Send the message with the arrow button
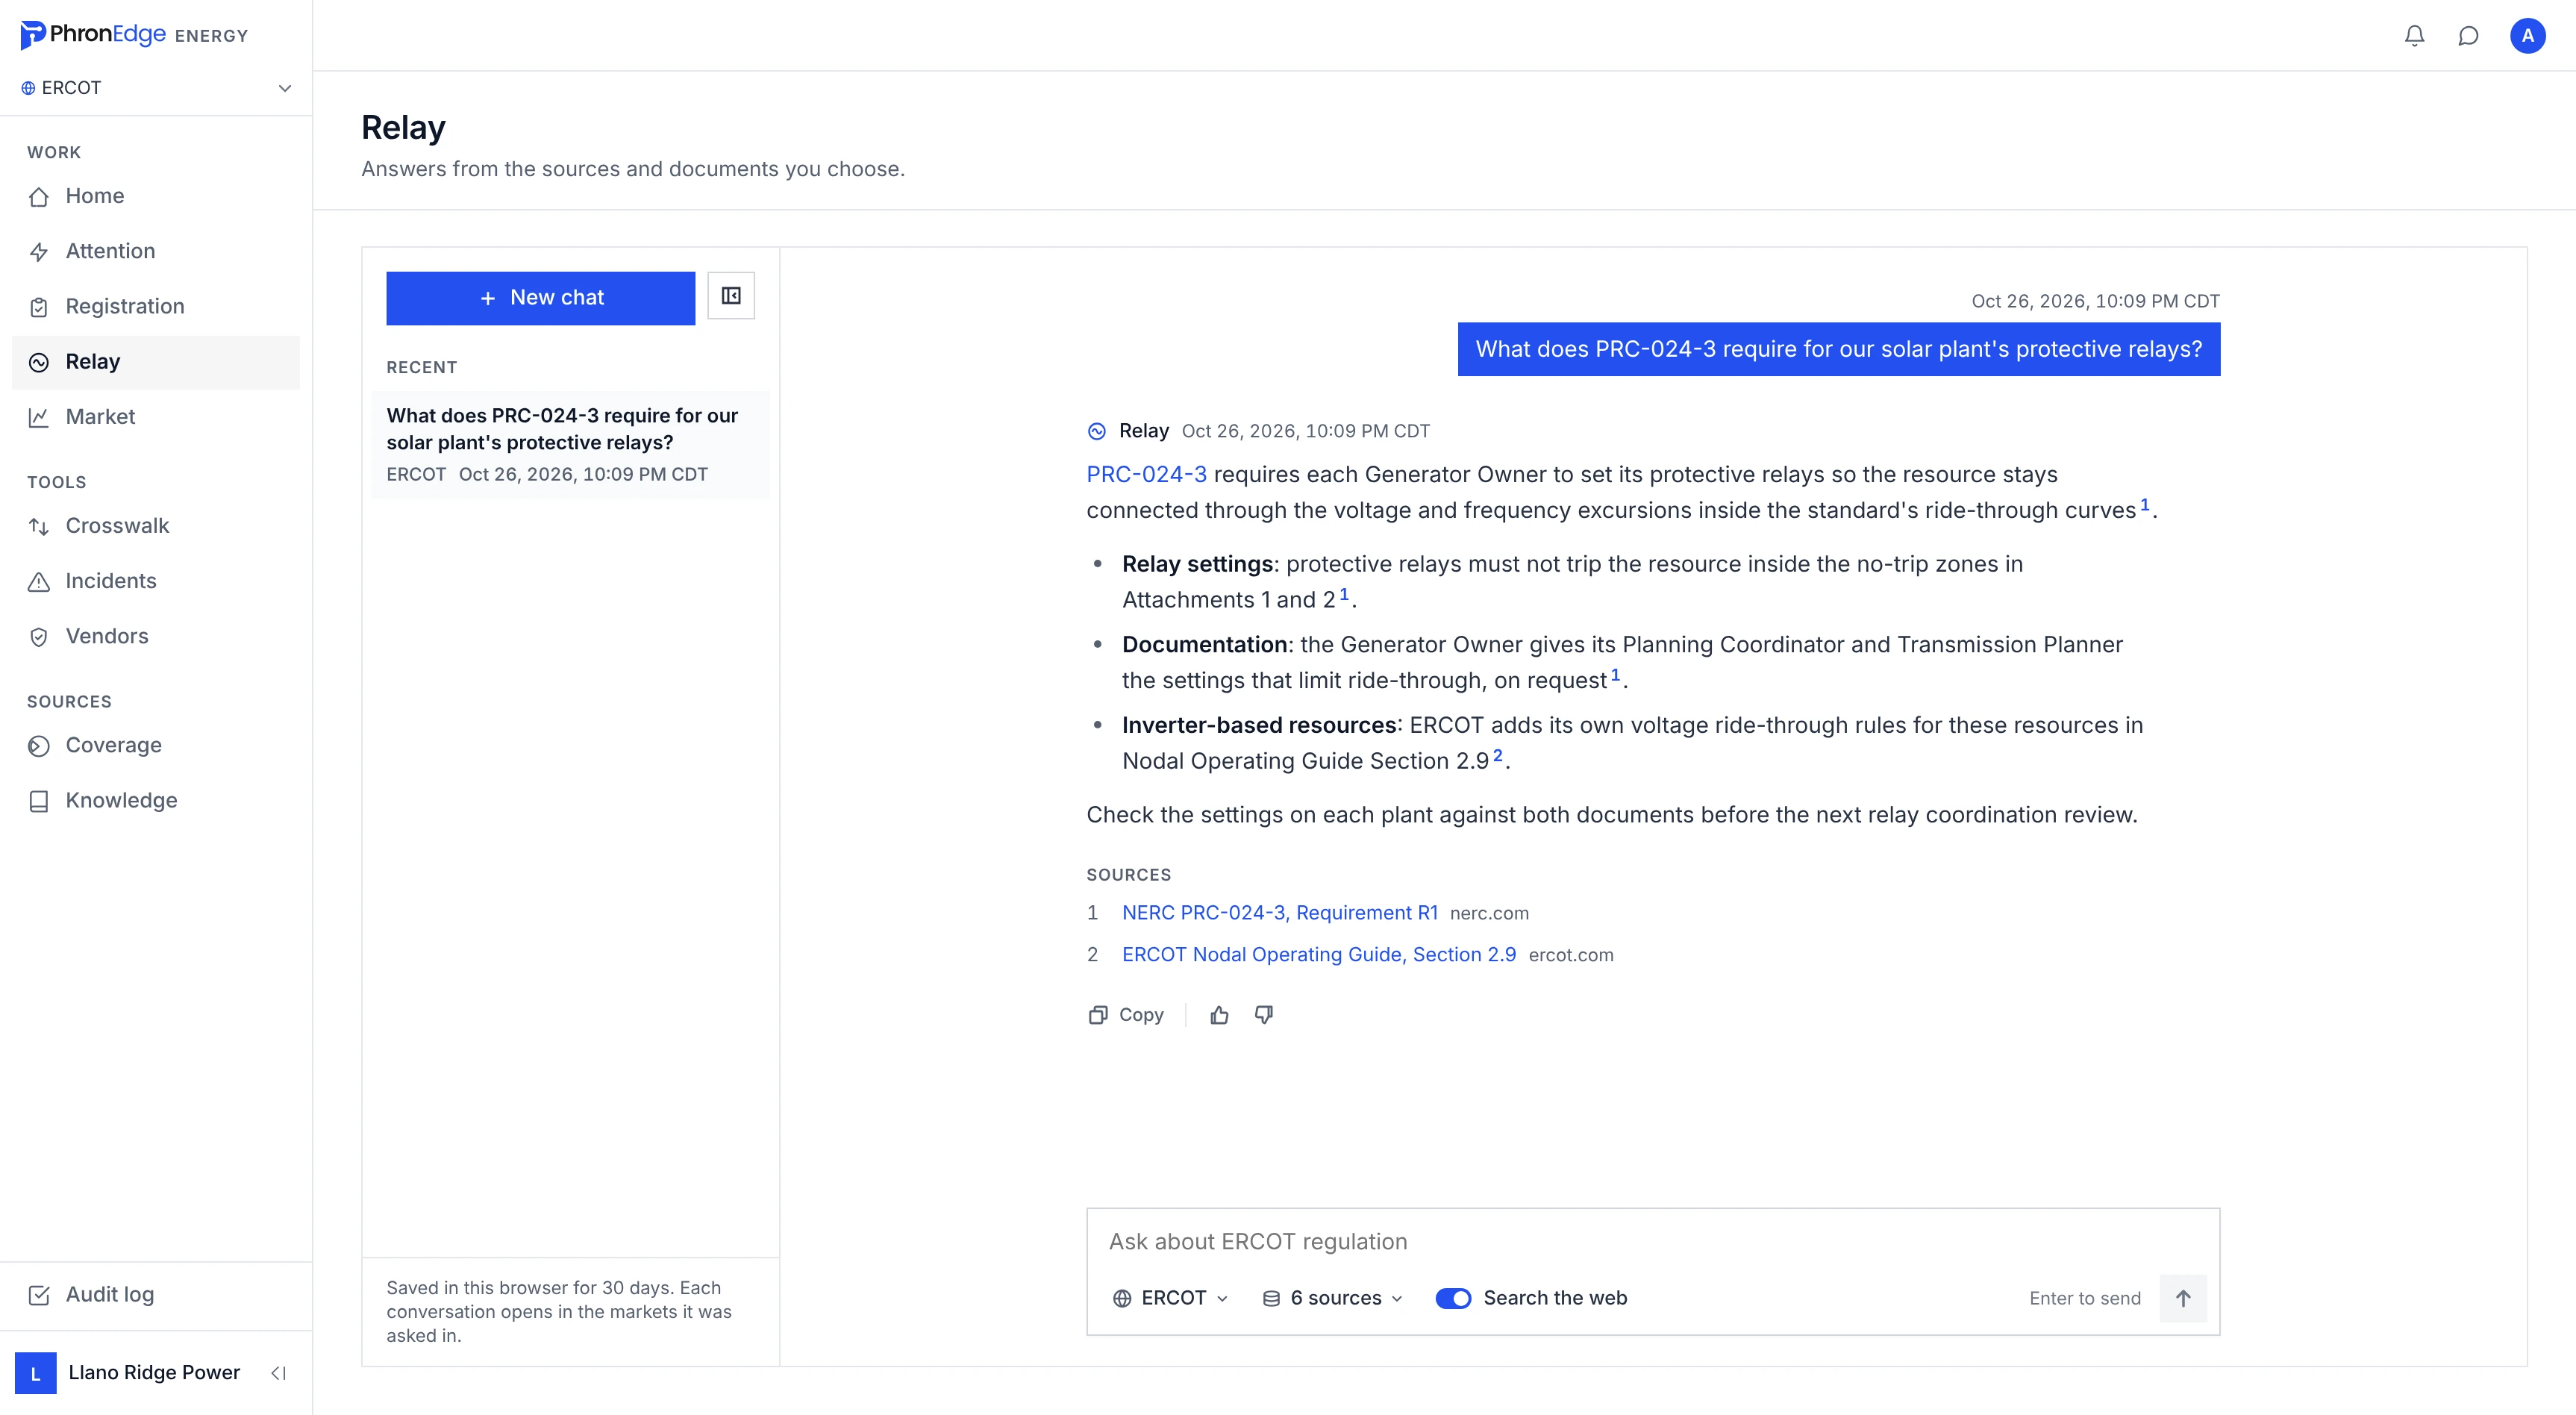The width and height of the screenshot is (2576, 1415). pos(2183,1298)
